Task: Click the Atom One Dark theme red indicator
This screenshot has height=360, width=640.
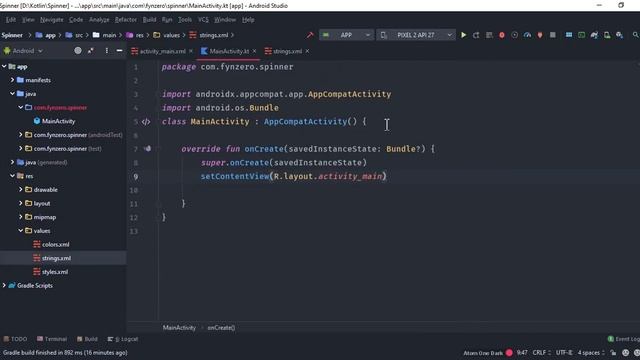Action: coord(509,353)
